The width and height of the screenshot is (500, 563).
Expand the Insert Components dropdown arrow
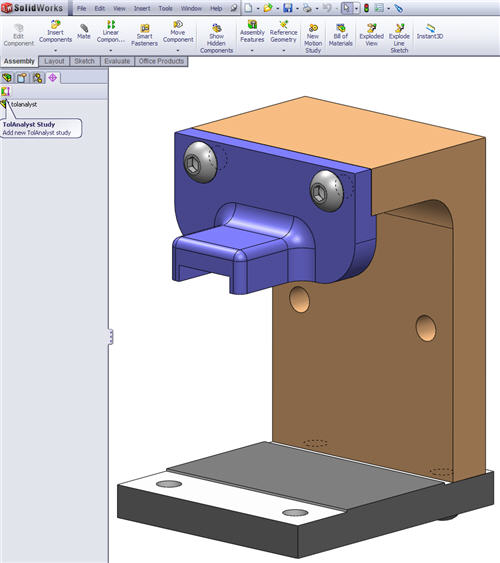click(x=55, y=51)
